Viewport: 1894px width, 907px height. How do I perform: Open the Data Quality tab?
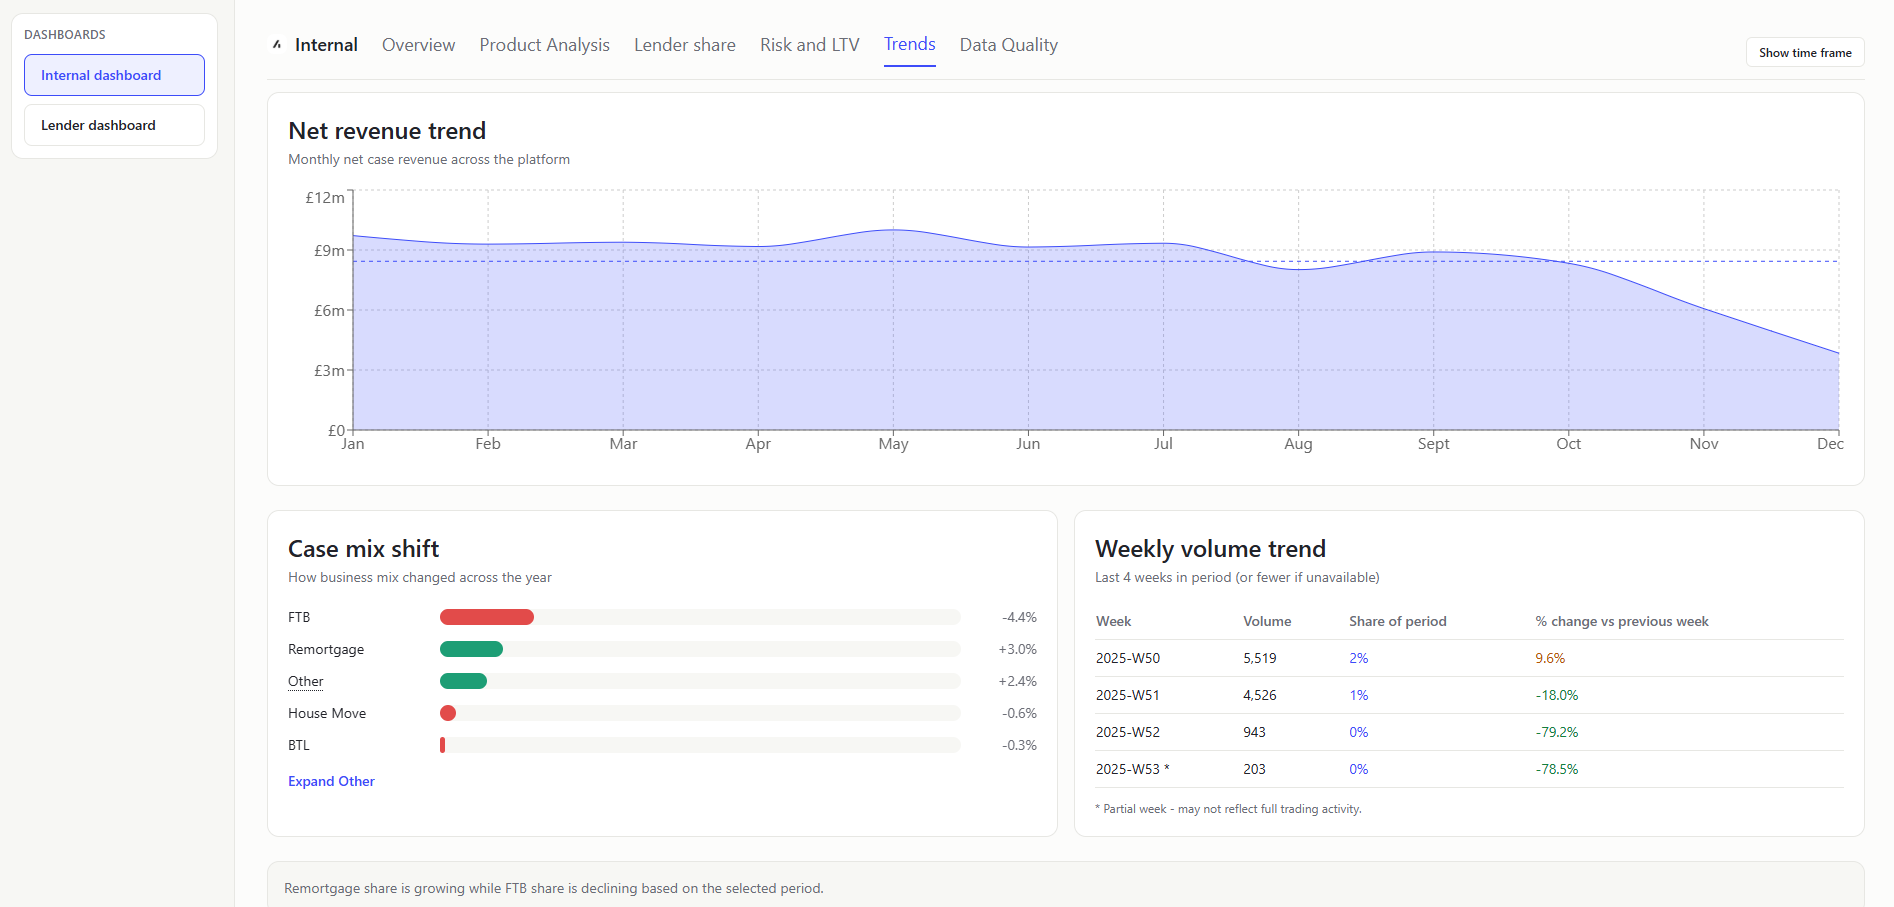[1008, 44]
